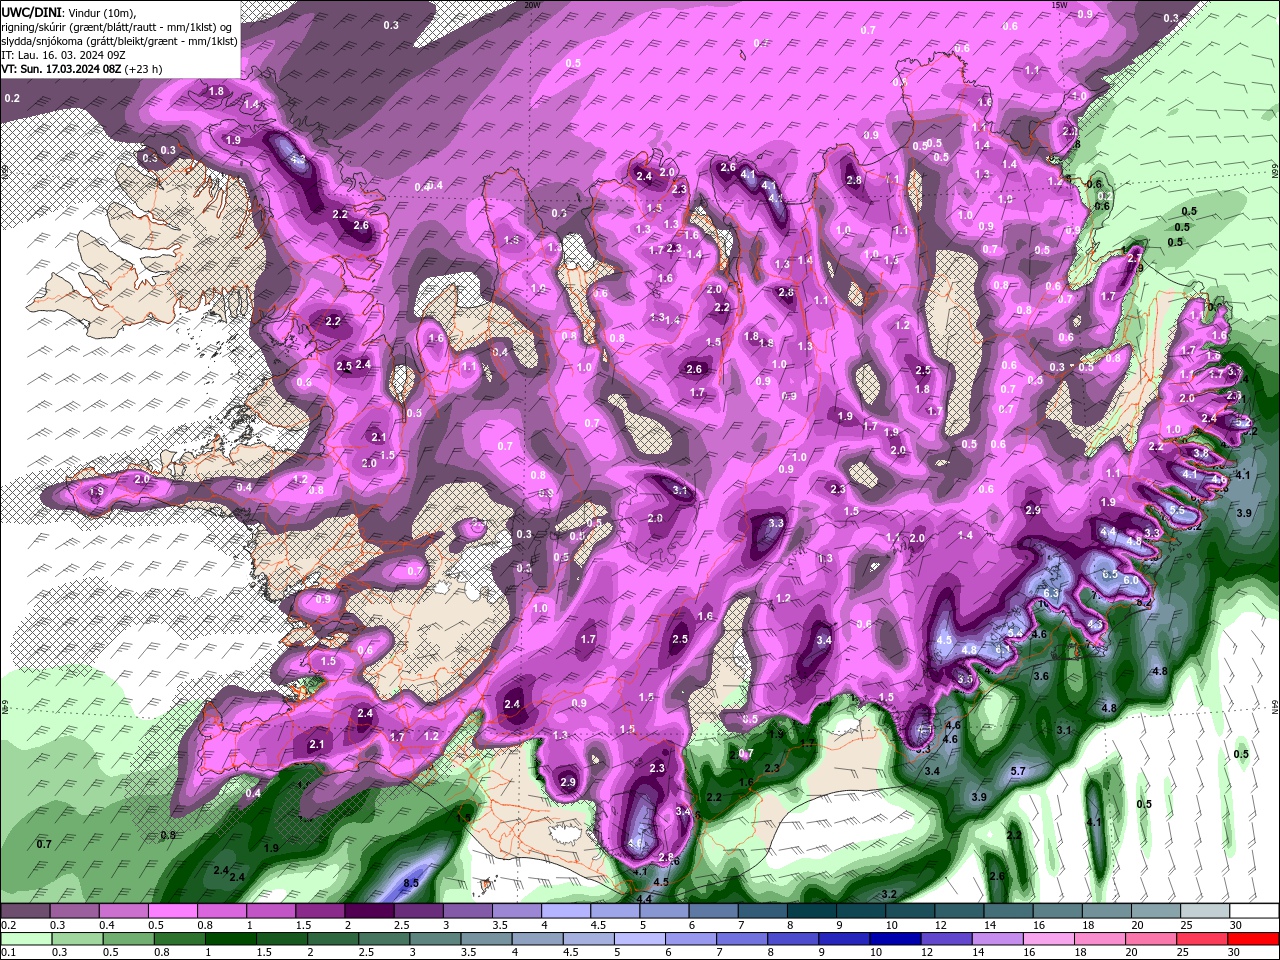Click the purple snow legend swatch above '0.2'
The height and width of the screenshot is (960, 1280).
[25, 911]
